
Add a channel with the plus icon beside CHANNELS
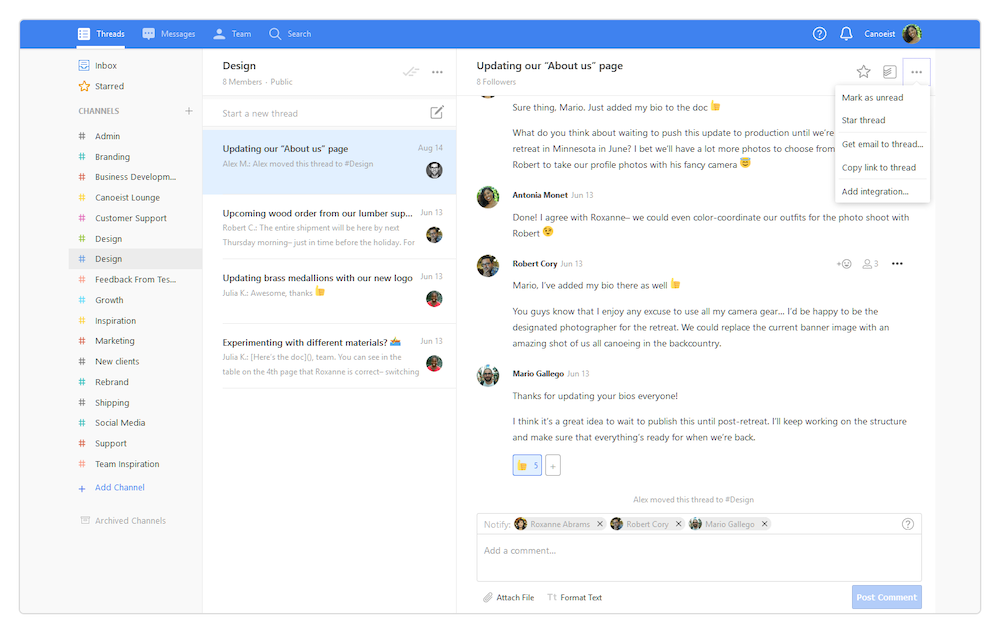pos(189,111)
